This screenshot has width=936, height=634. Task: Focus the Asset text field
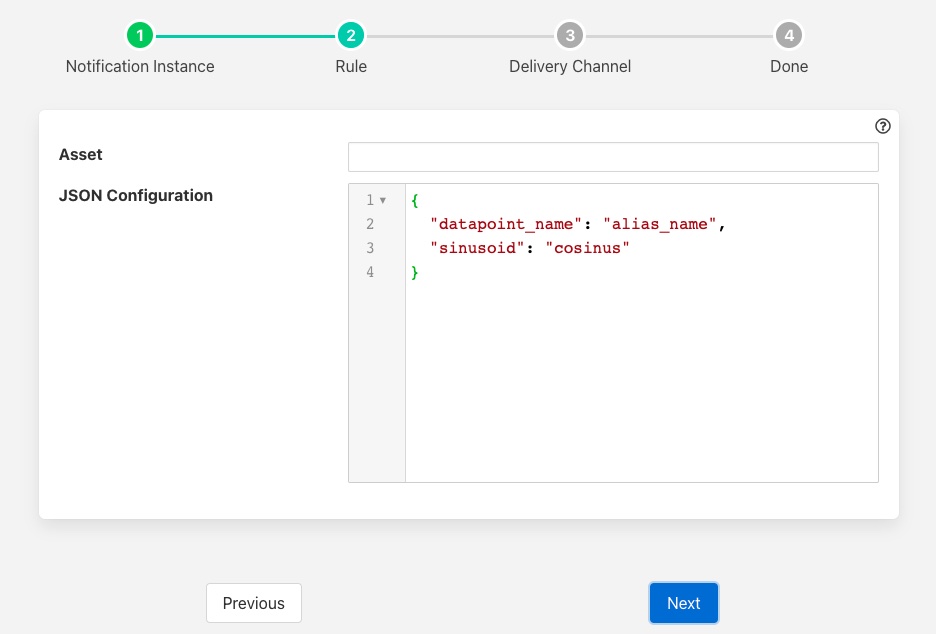[612, 157]
